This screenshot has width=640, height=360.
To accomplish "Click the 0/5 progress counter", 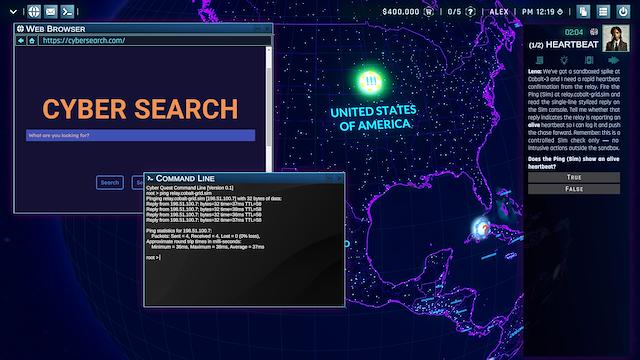I will [x=454, y=12].
